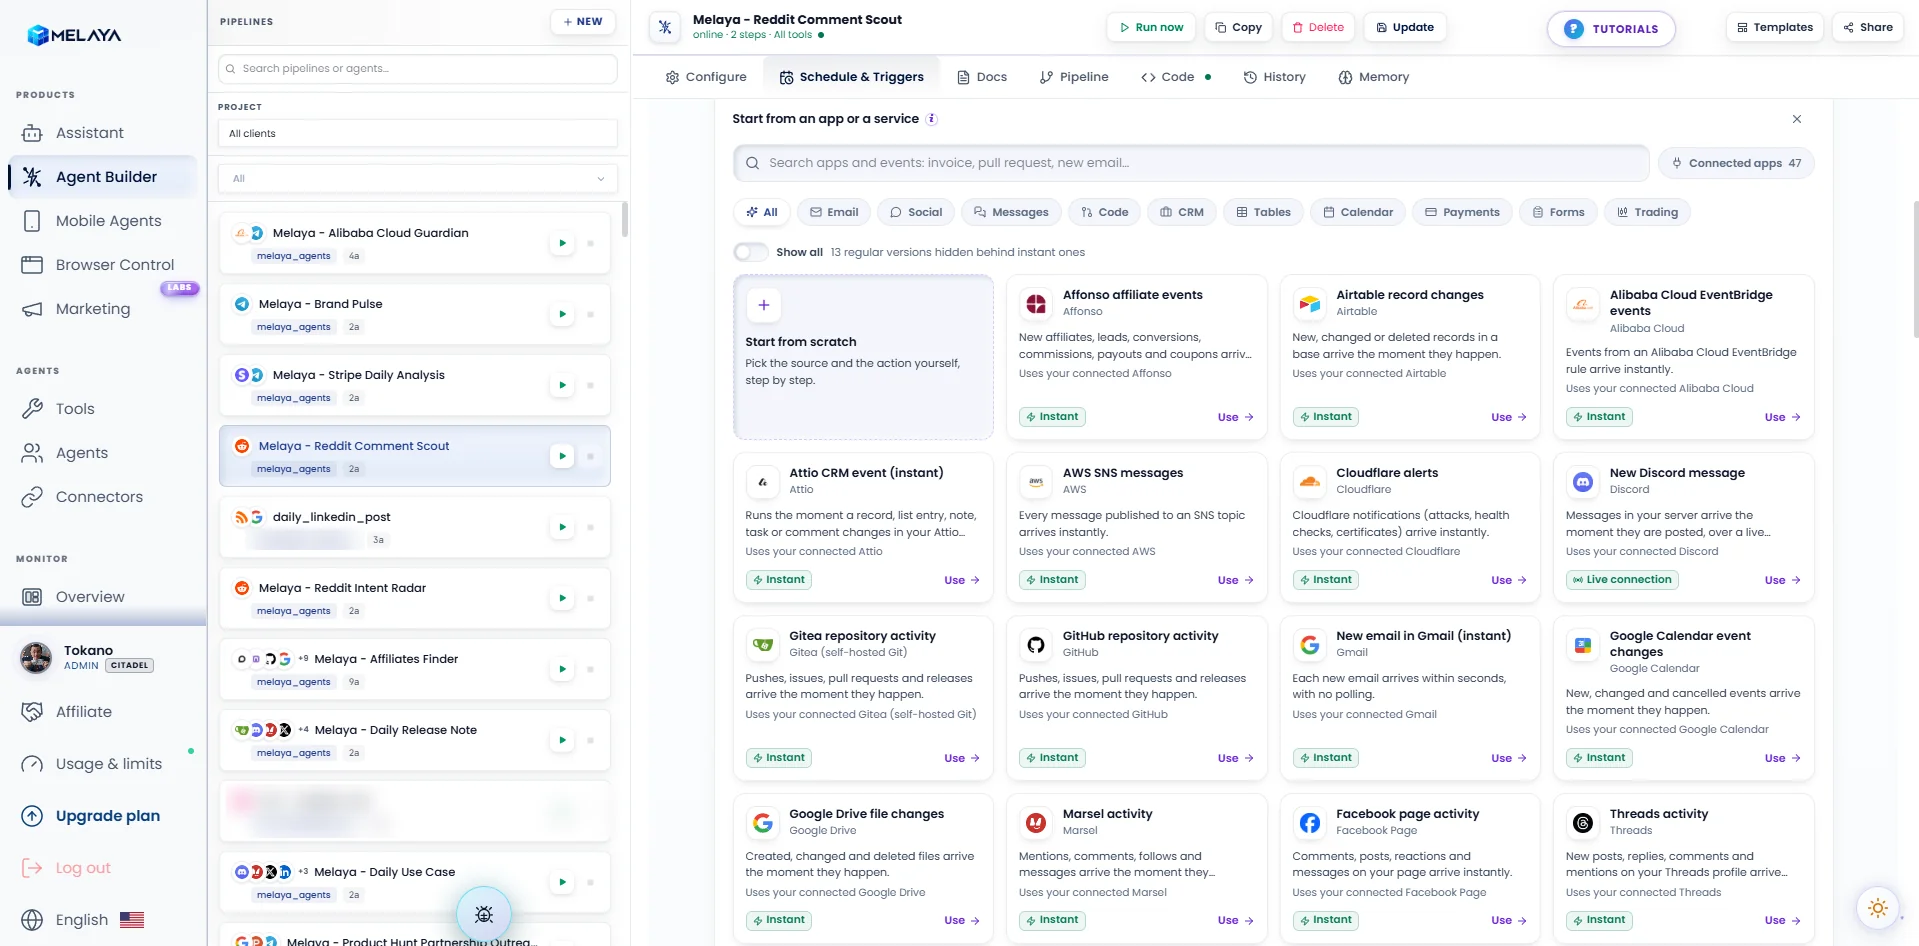
Task: Click the Facebook page activity icon
Action: point(1309,823)
